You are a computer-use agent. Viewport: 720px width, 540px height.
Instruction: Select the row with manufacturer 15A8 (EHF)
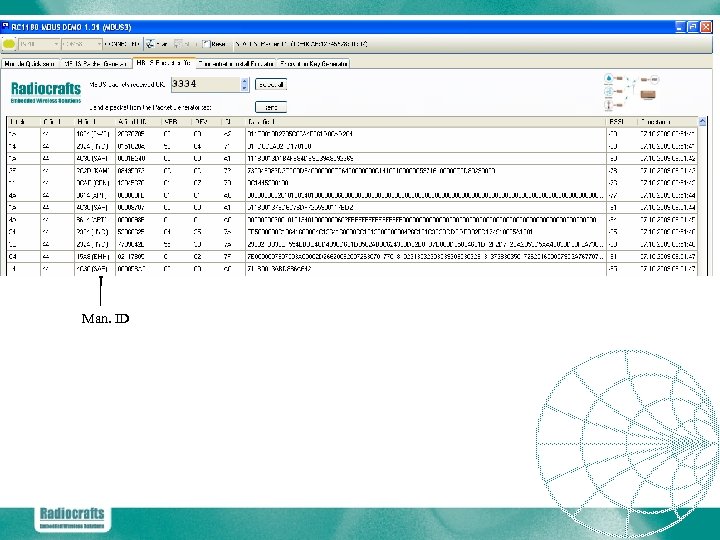click(352, 257)
